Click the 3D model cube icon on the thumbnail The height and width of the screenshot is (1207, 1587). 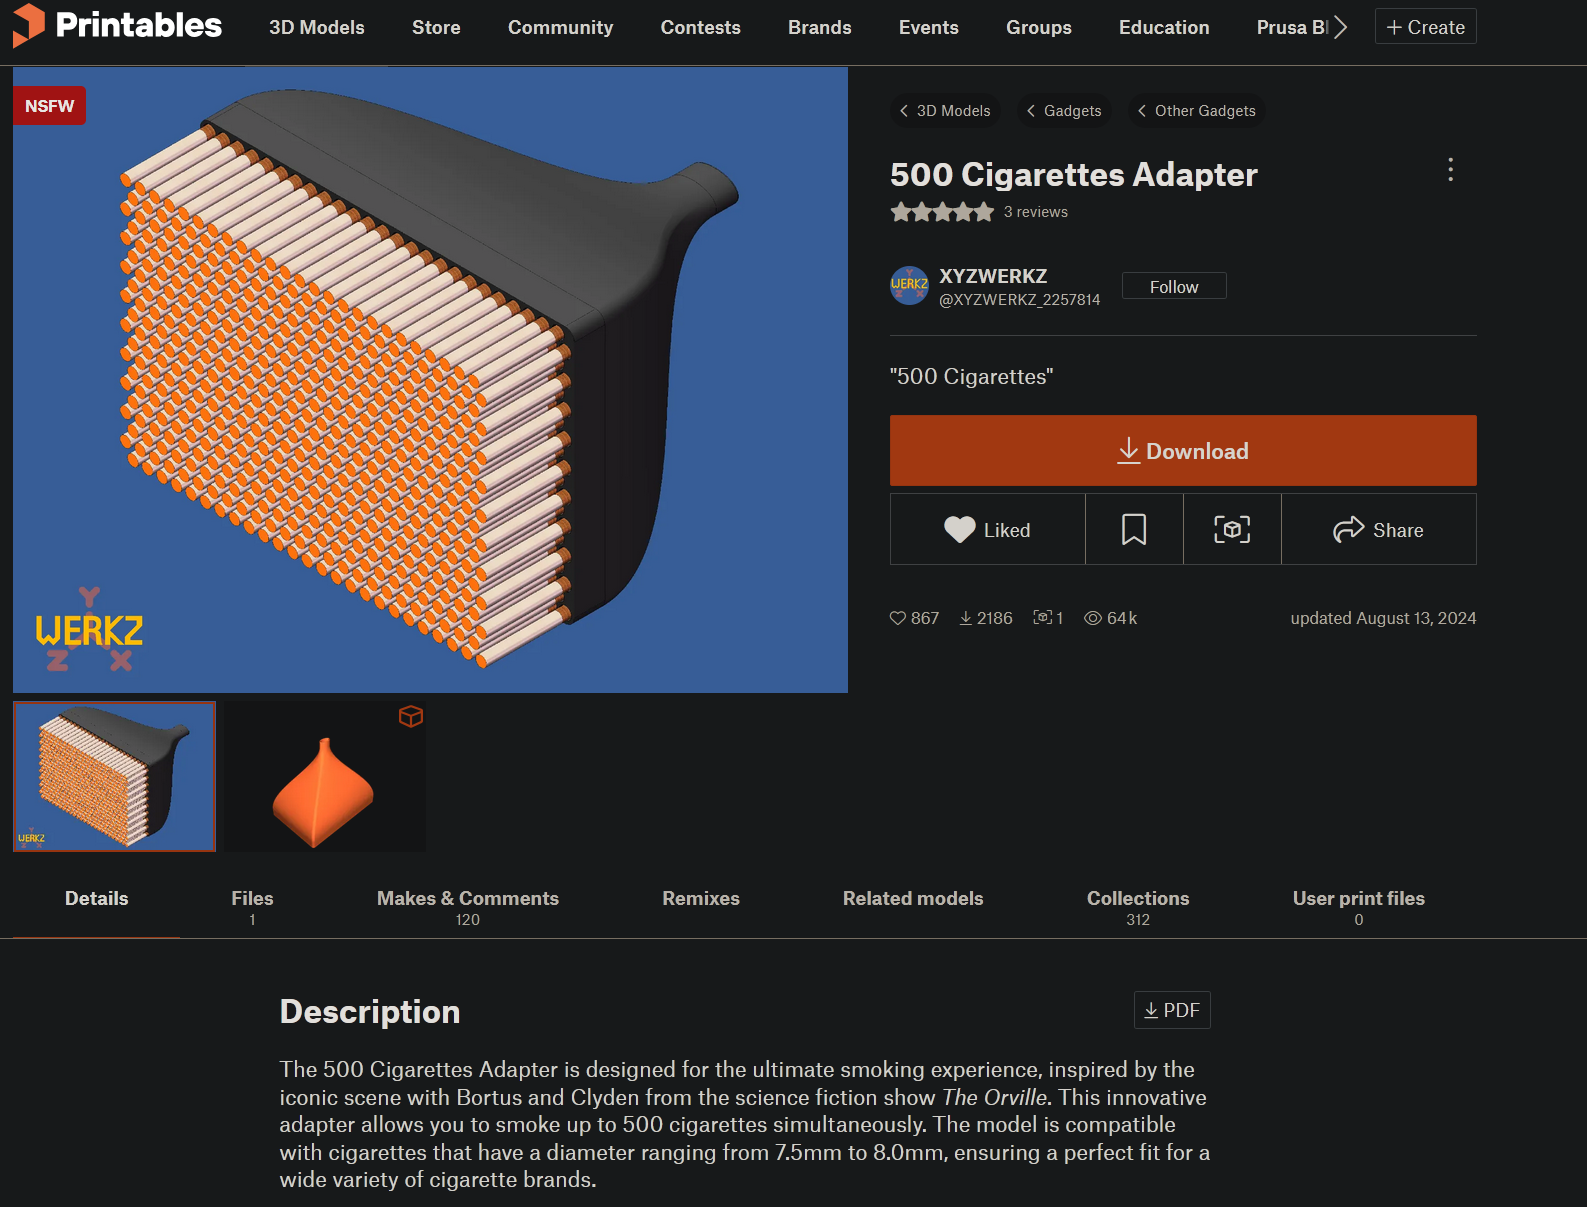coord(411,716)
